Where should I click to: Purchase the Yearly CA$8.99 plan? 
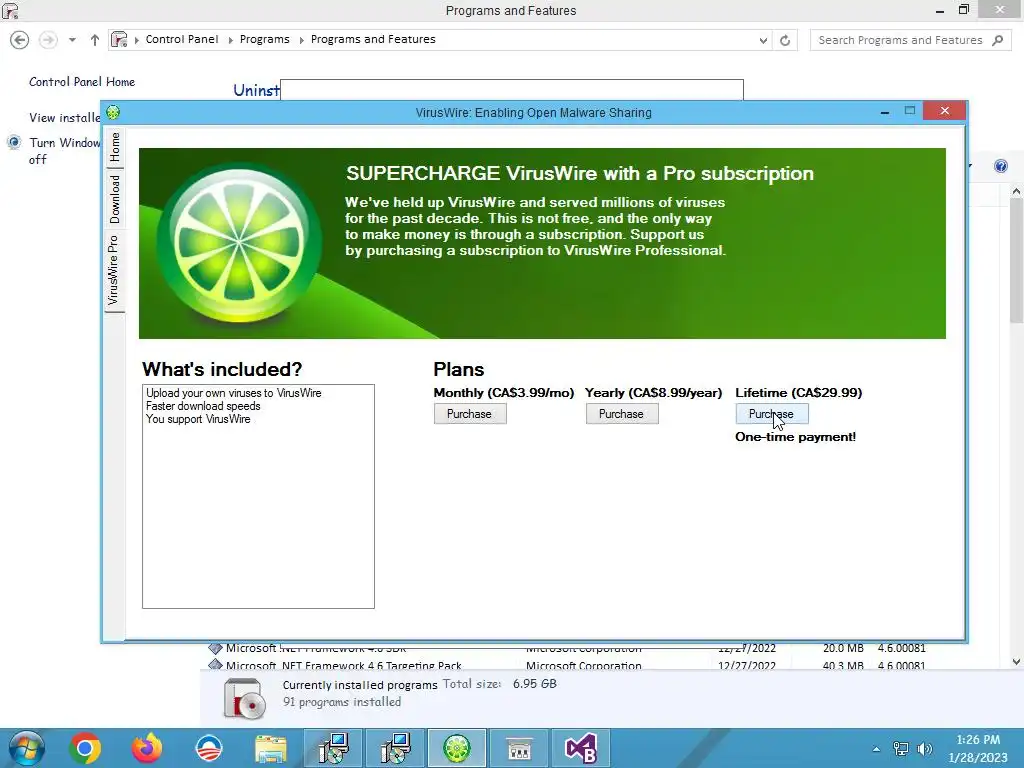(622, 414)
